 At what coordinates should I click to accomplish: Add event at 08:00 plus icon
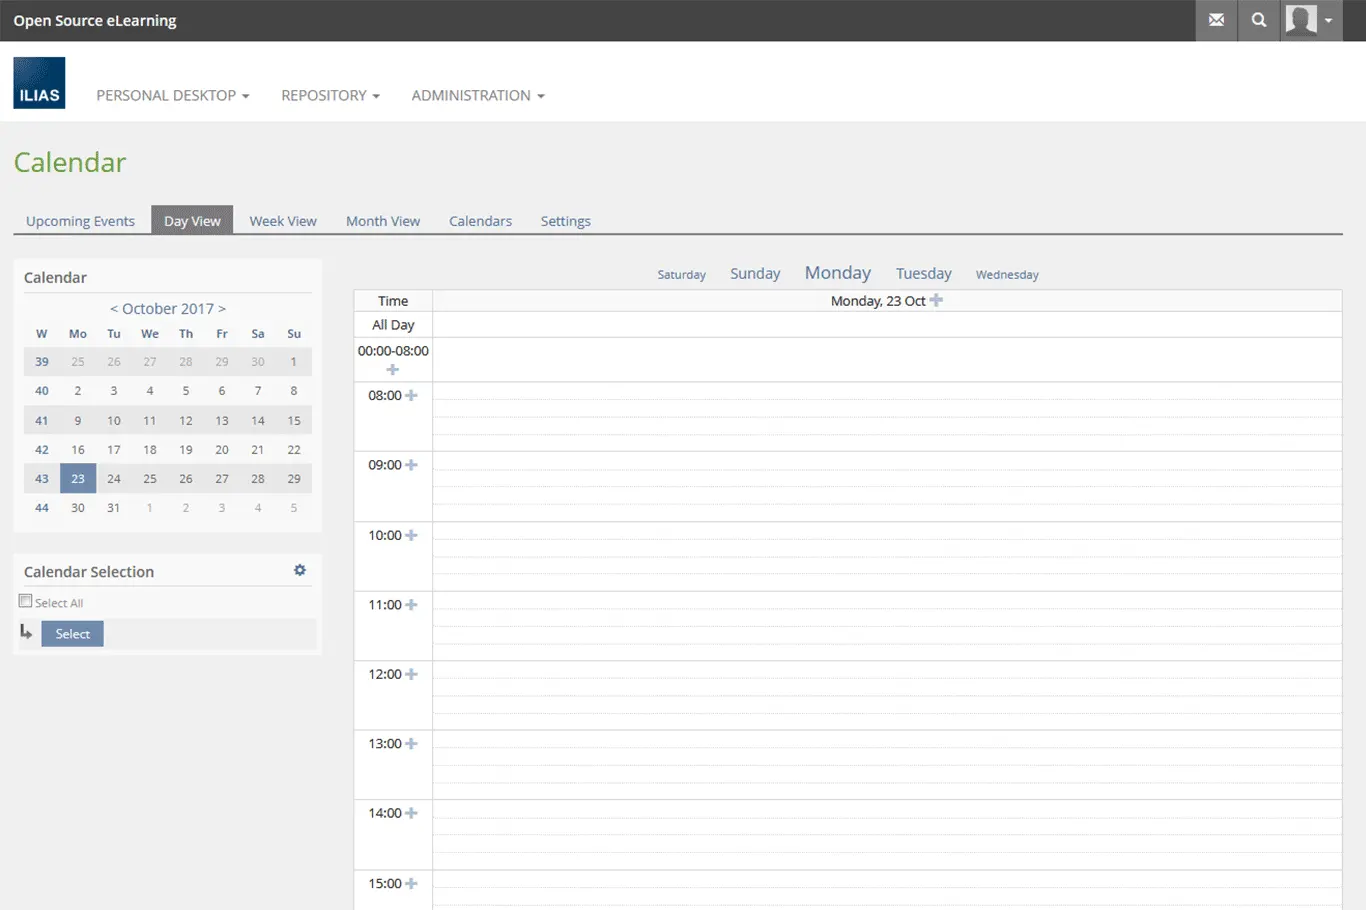click(x=411, y=396)
